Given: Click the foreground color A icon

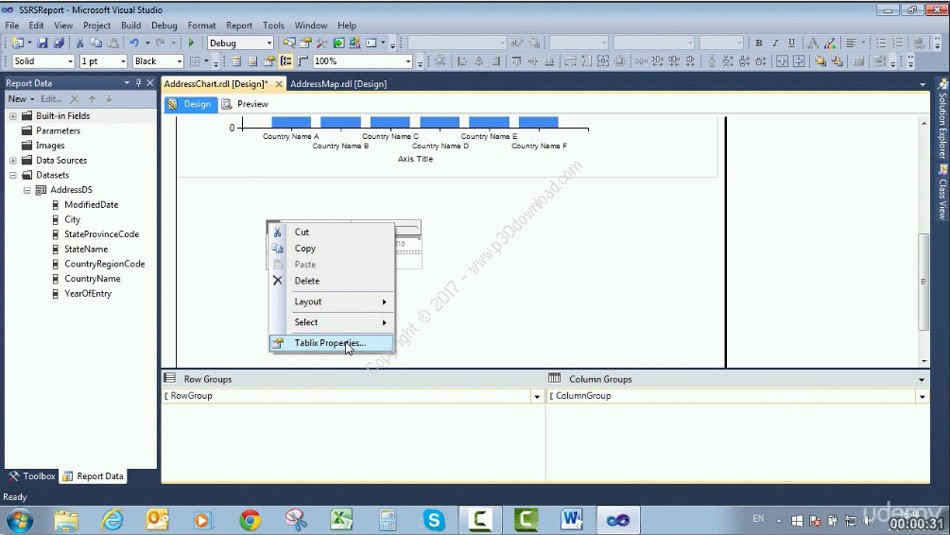Looking at the screenshot, I should (813, 43).
